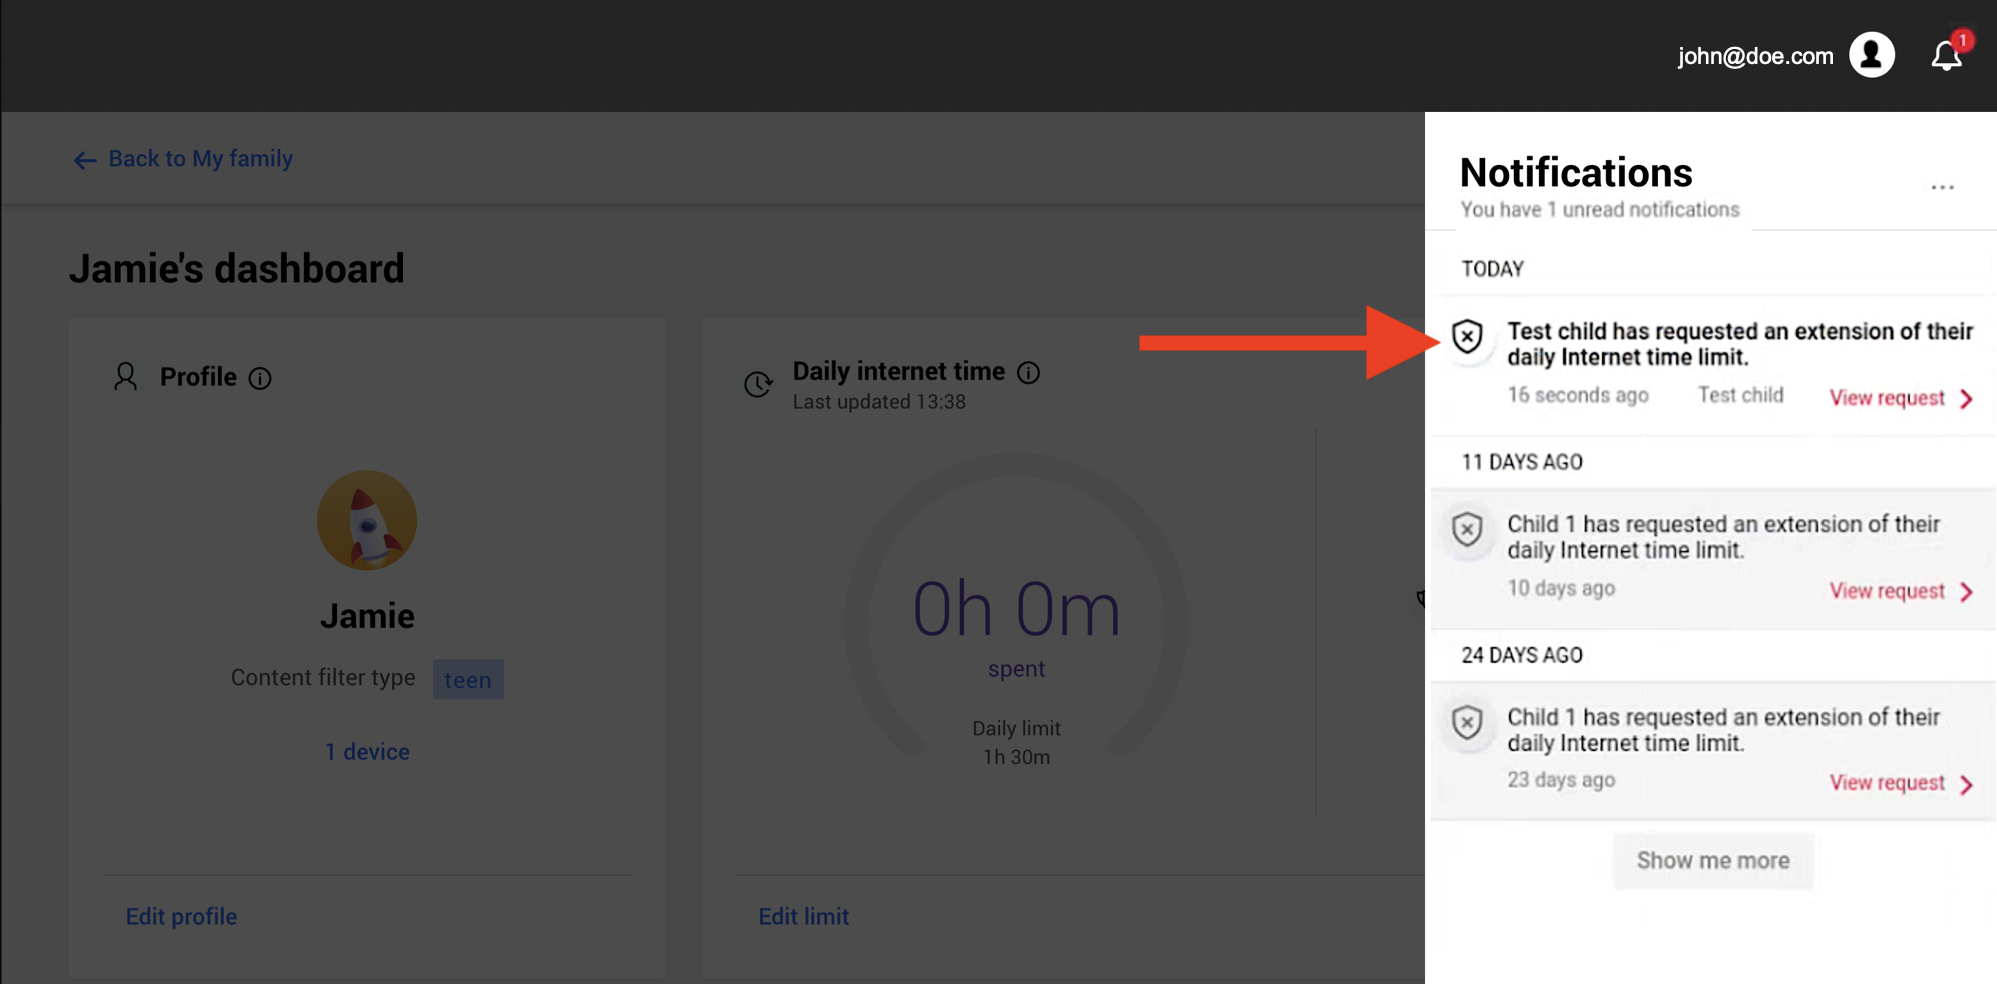Open the notifications options ellipsis menu
Screen dimensions: 1997x984
(x=1942, y=186)
